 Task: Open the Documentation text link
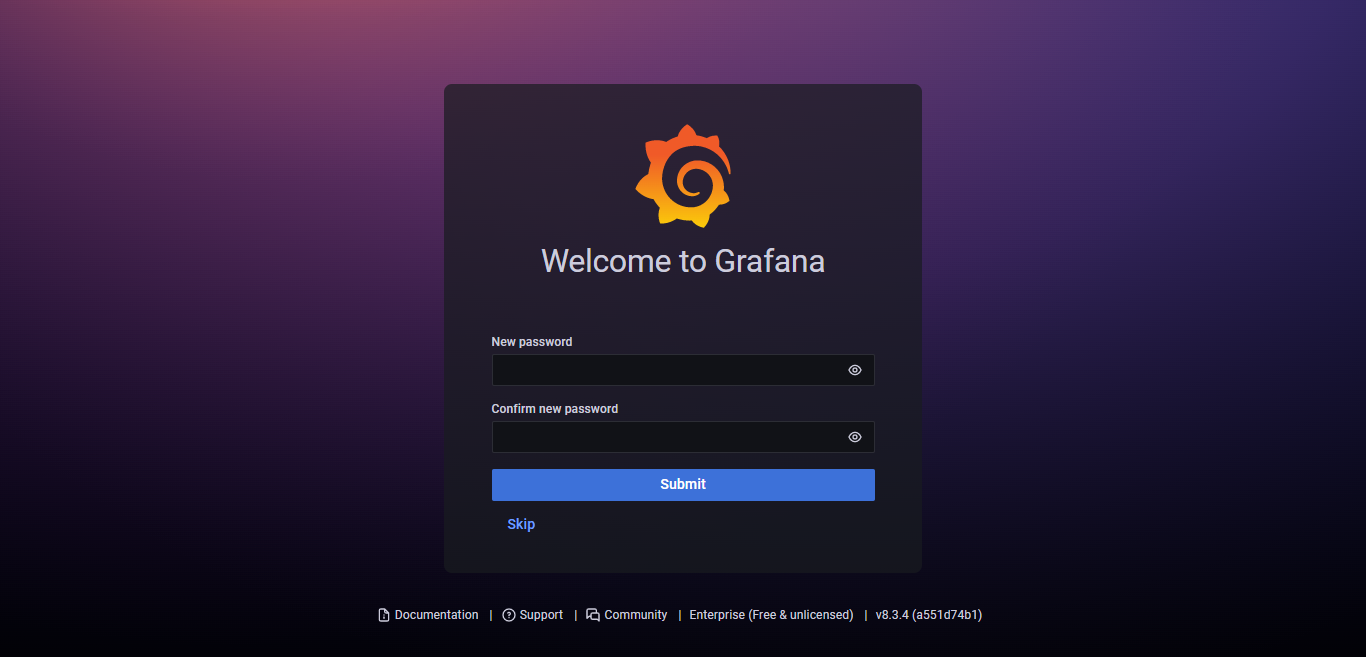click(436, 615)
